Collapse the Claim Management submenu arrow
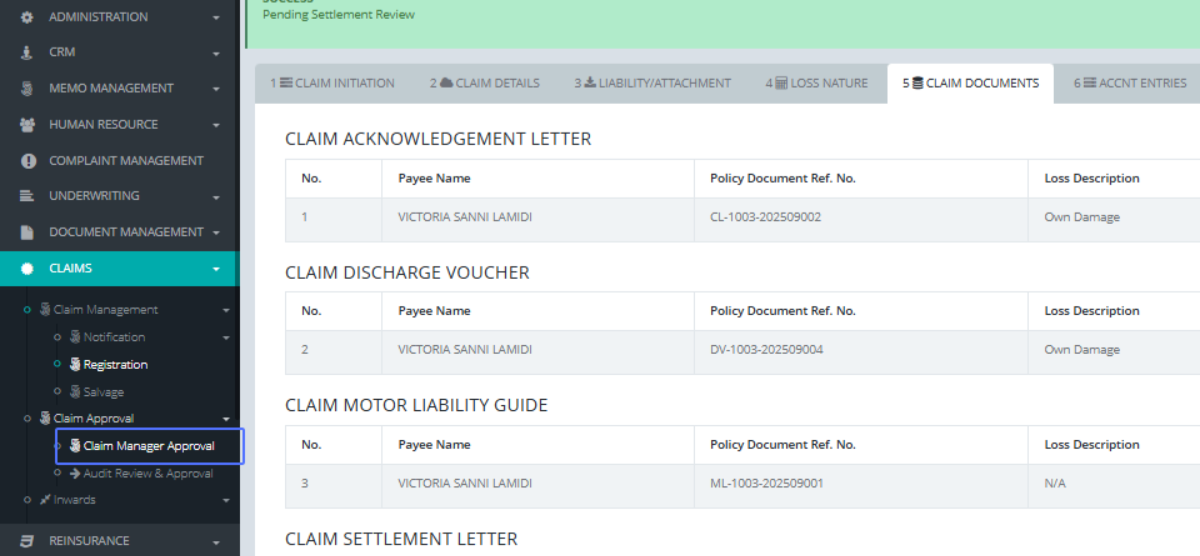Image resolution: width=1200 pixels, height=556 pixels. pos(226,311)
